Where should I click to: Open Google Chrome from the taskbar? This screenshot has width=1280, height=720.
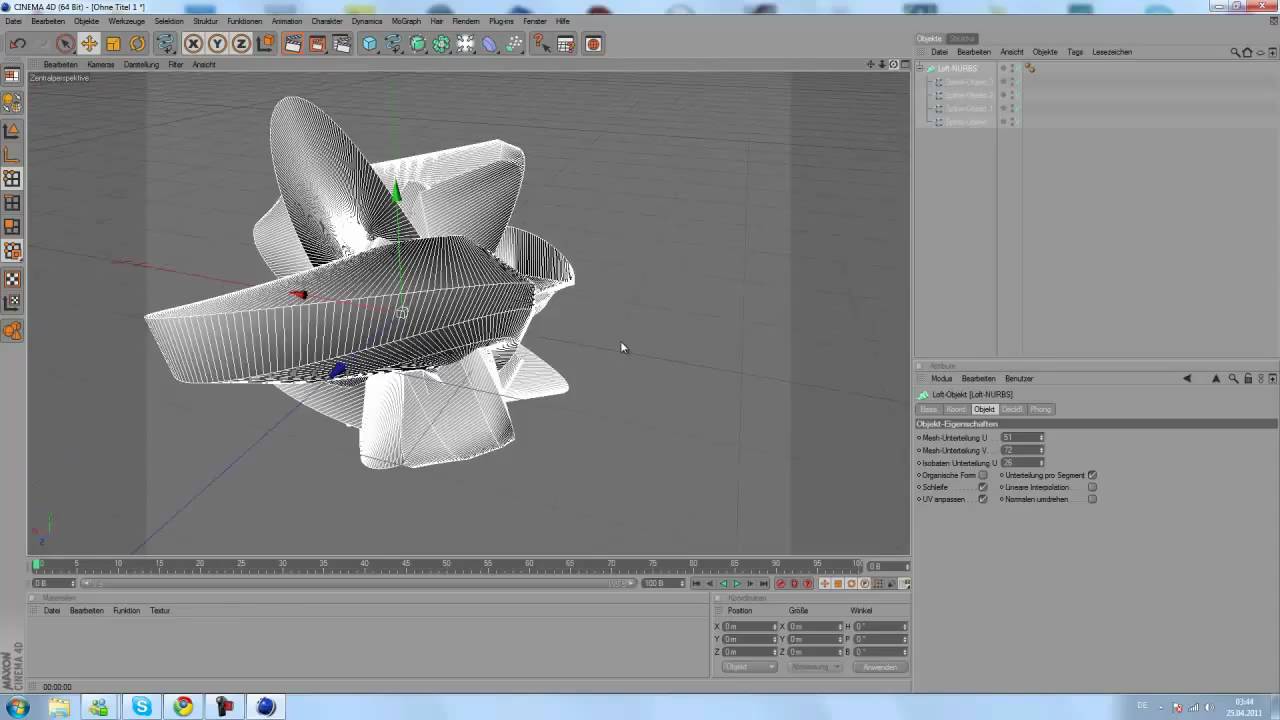(x=183, y=707)
